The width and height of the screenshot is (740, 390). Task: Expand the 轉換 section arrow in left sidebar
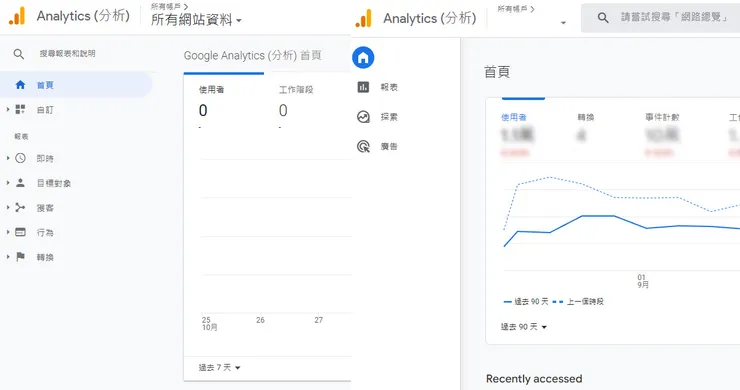(8, 256)
